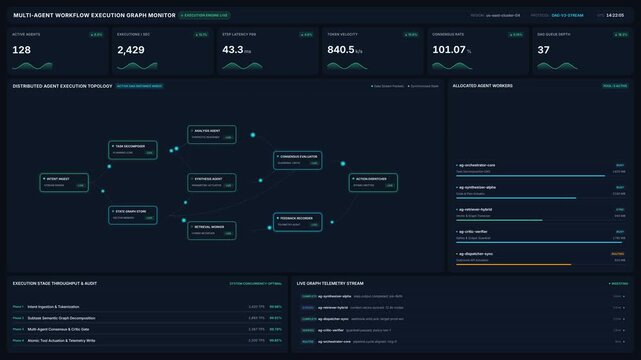Open Phase 1 Intent Ingestion & Tokenization row

pos(147,307)
